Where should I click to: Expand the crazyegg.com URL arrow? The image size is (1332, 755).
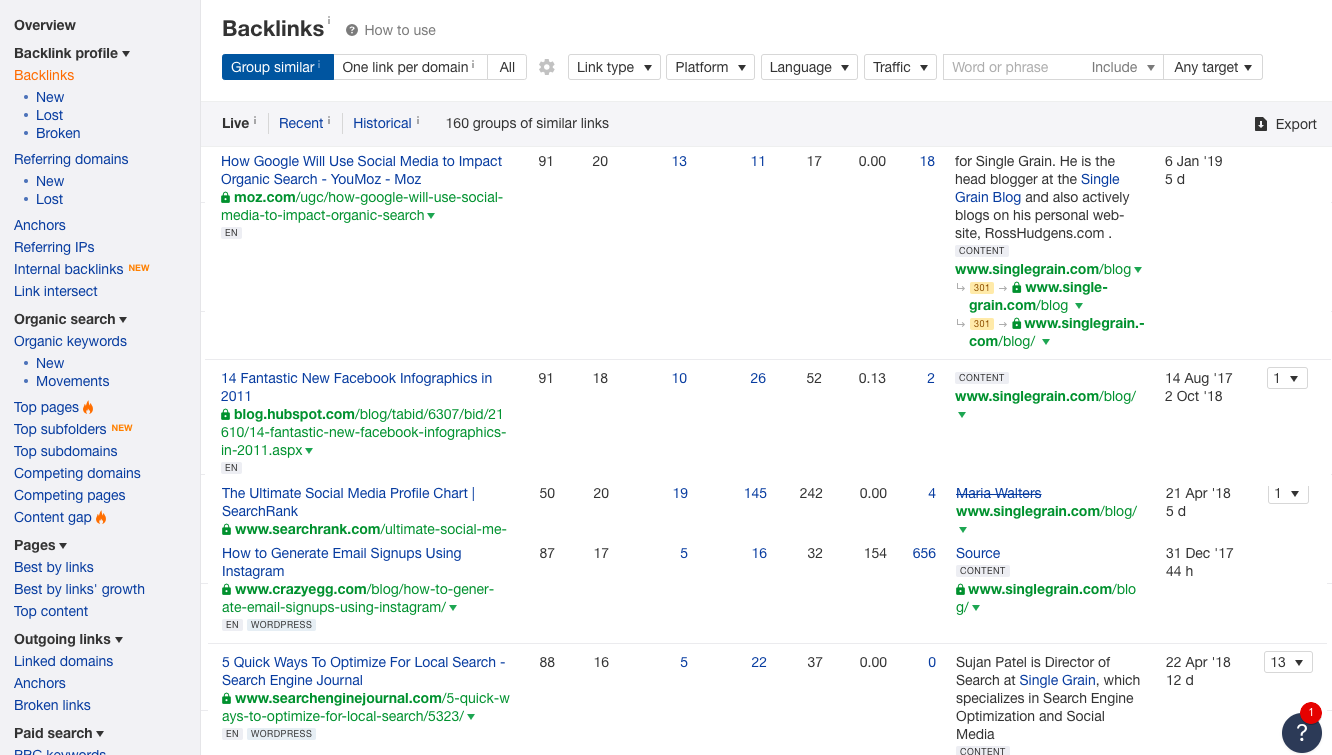coord(453,608)
